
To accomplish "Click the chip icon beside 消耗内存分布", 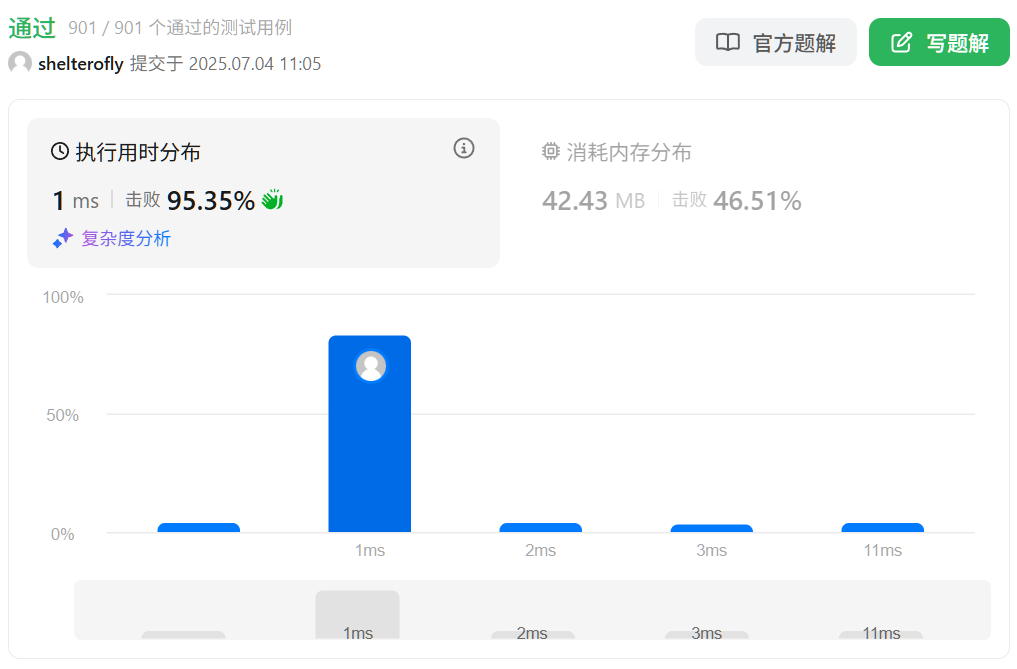I will 550,152.
